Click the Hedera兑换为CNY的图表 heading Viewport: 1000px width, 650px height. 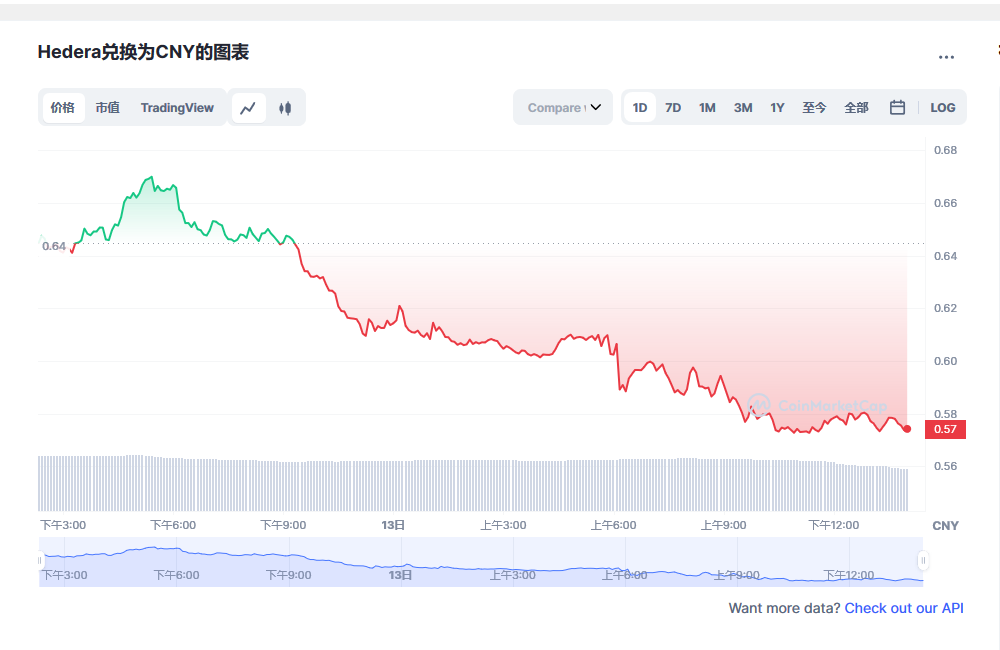pyautogui.click(x=143, y=52)
